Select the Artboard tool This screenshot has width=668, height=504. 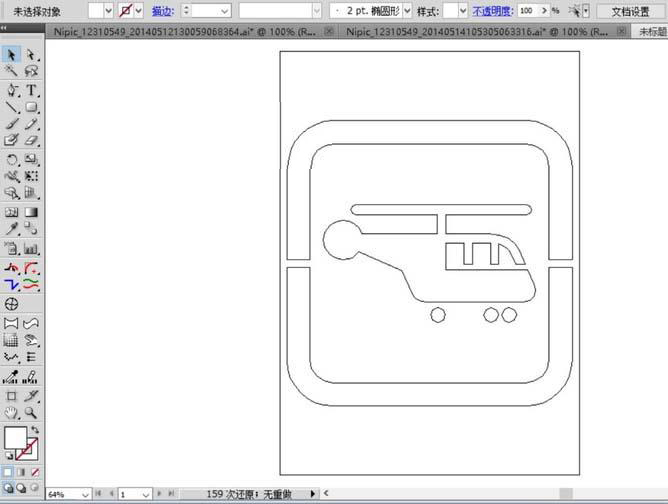12,396
